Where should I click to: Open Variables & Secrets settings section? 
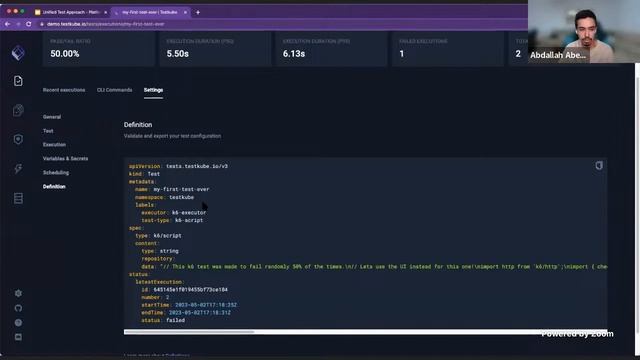65,159
